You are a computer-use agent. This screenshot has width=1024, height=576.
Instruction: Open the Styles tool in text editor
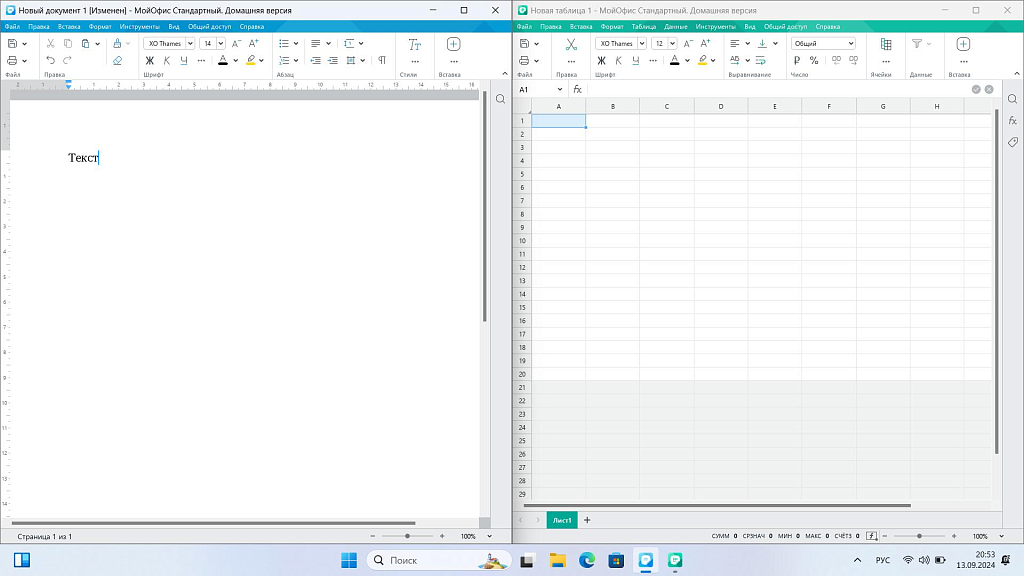pyautogui.click(x=414, y=44)
